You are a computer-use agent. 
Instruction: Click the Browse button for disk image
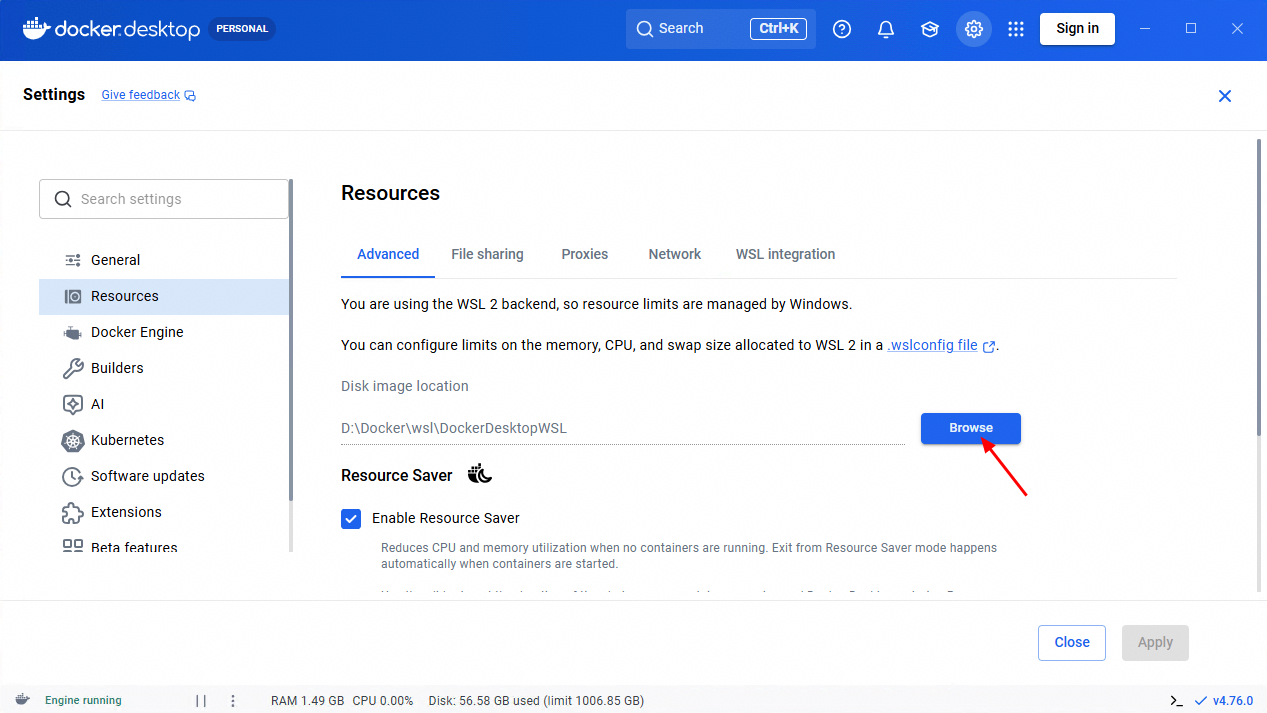click(x=971, y=428)
